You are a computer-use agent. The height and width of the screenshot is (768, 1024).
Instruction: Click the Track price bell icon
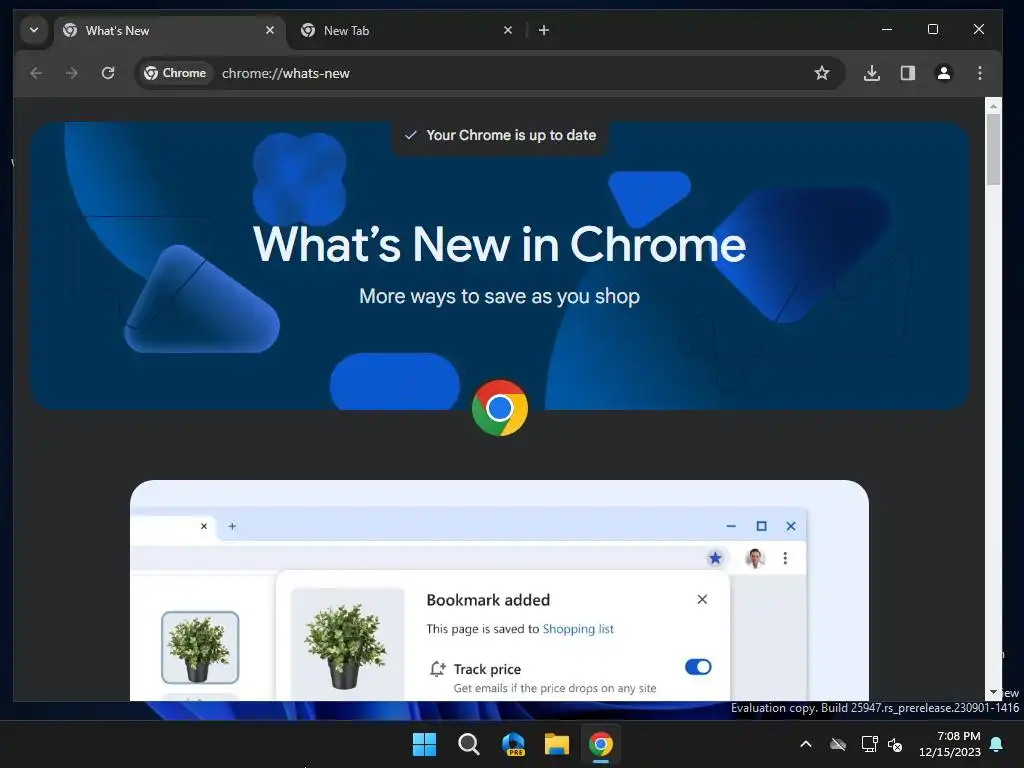437,669
